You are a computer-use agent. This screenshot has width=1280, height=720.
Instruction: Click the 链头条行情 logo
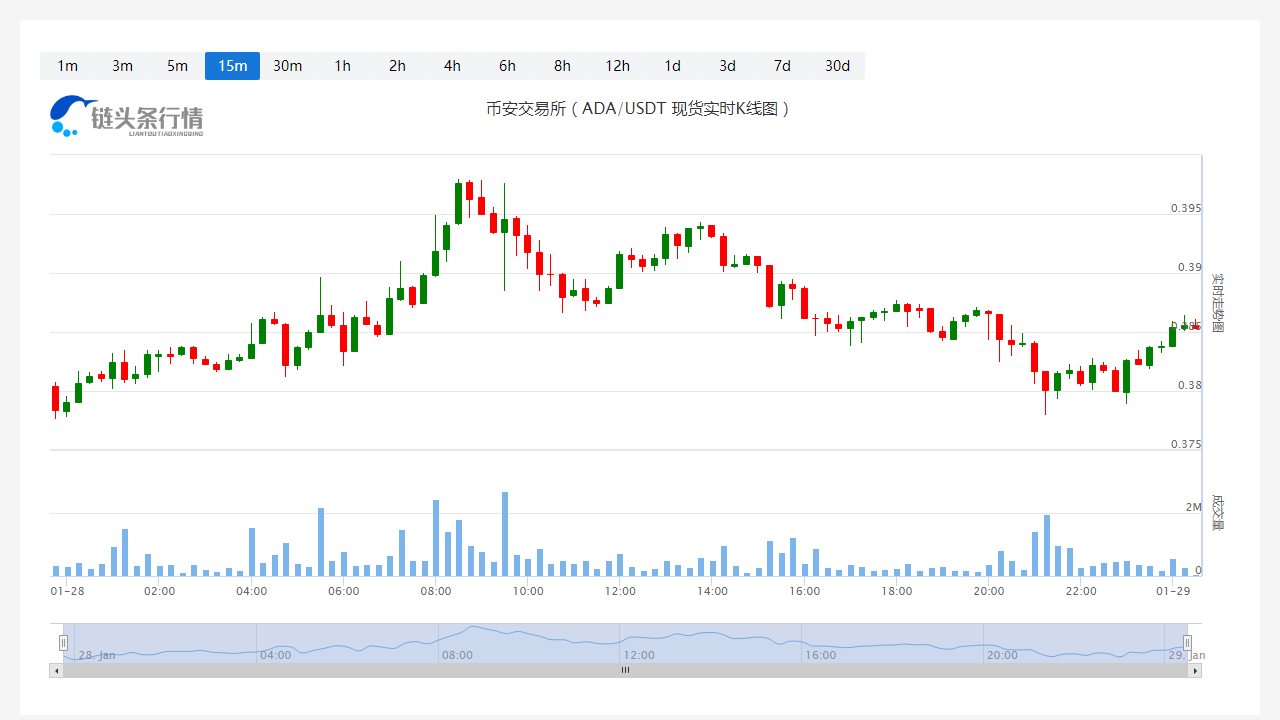coord(127,116)
